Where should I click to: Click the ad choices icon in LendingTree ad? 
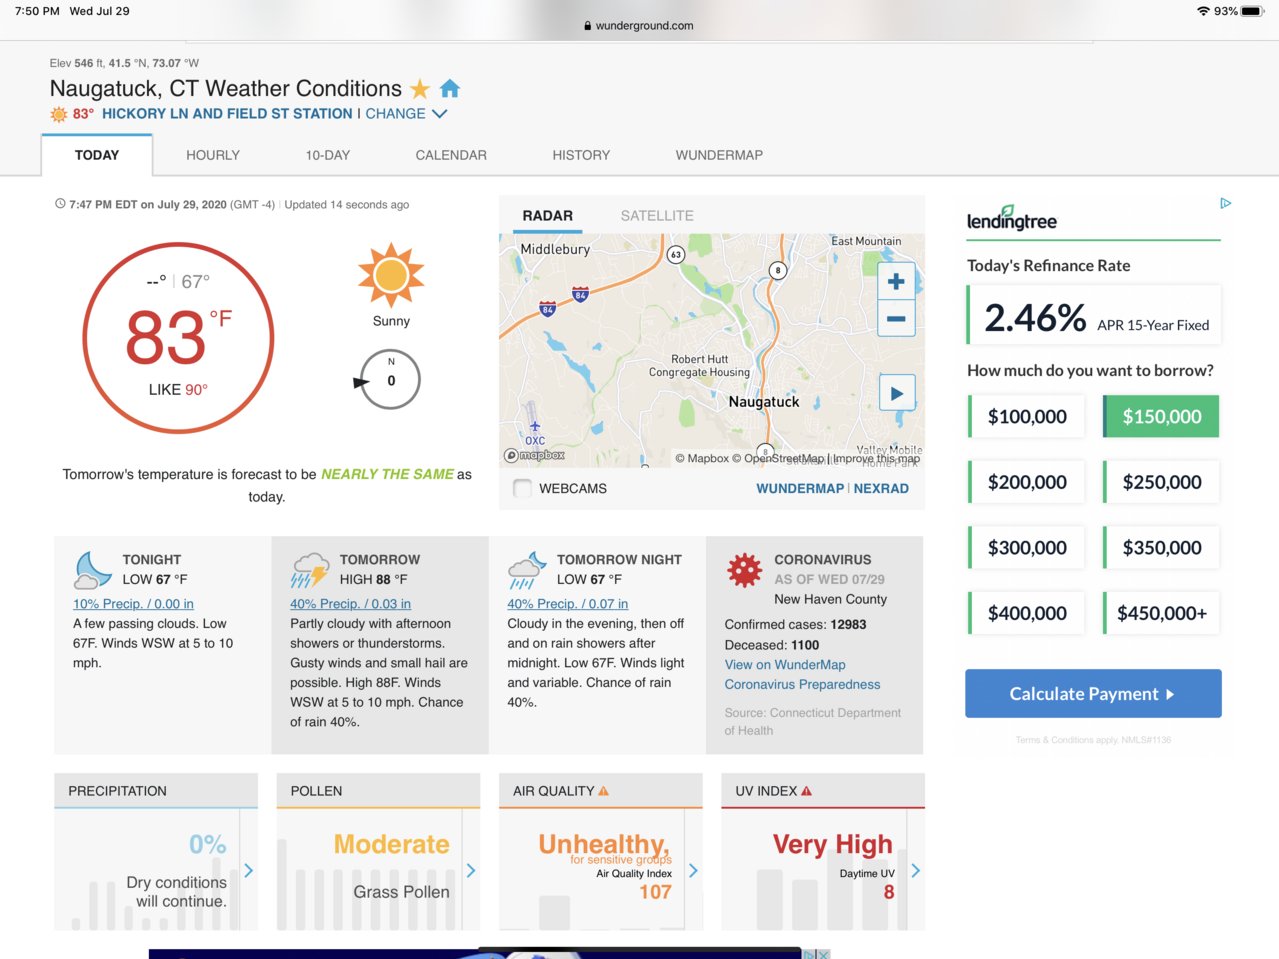(1225, 203)
